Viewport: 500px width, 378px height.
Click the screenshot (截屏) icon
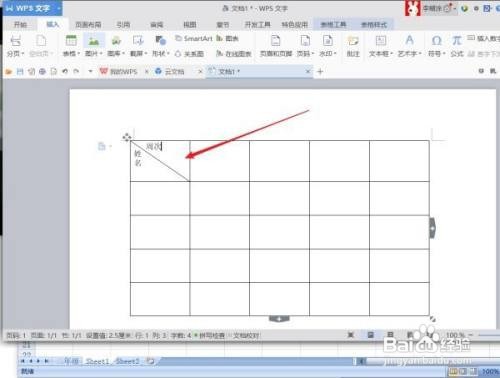(x=138, y=41)
